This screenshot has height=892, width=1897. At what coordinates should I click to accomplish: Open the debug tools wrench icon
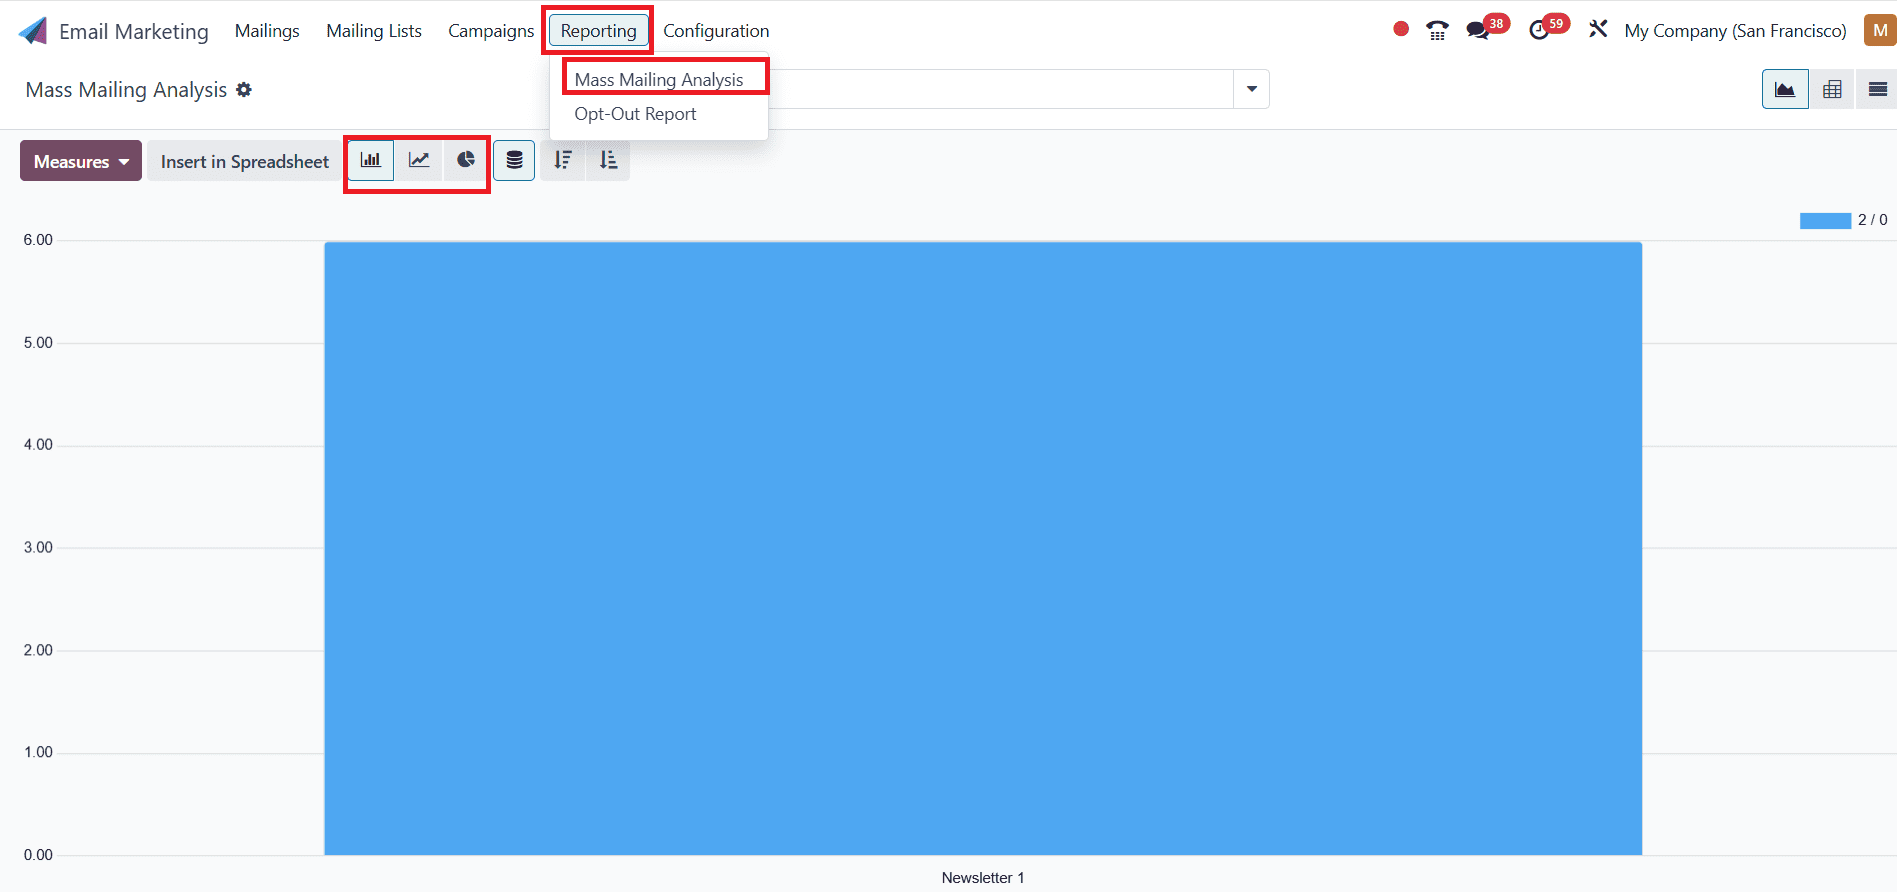pos(1598,29)
